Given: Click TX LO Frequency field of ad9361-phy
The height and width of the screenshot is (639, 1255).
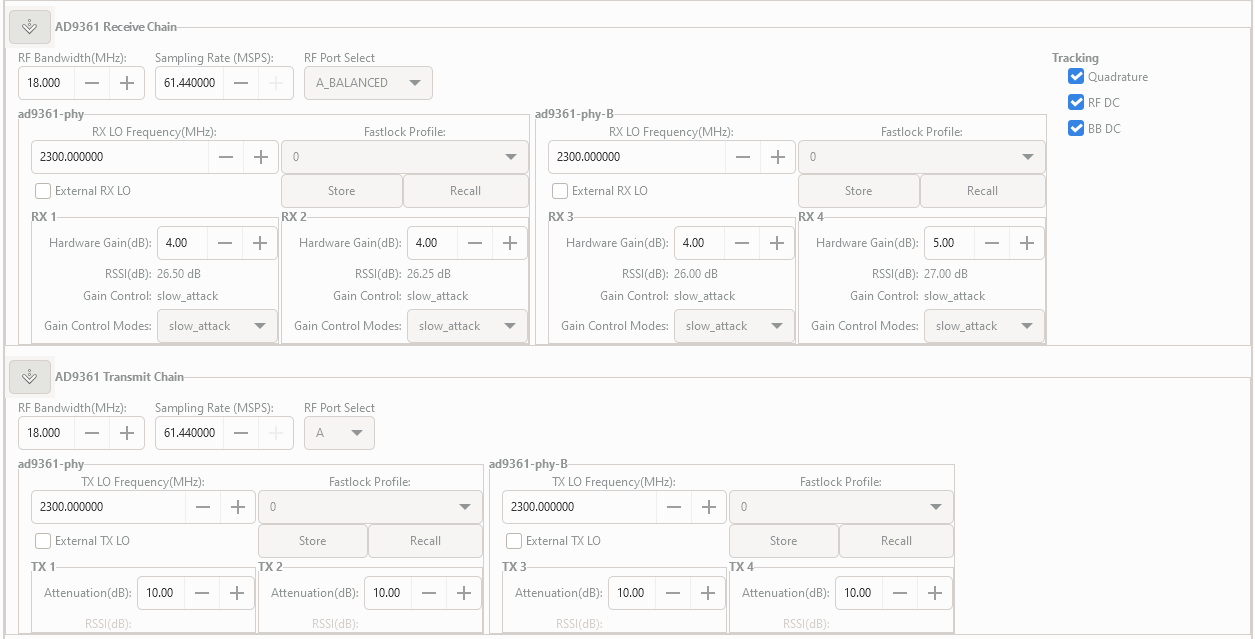Looking at the screenshot, I should pos(109,507).
